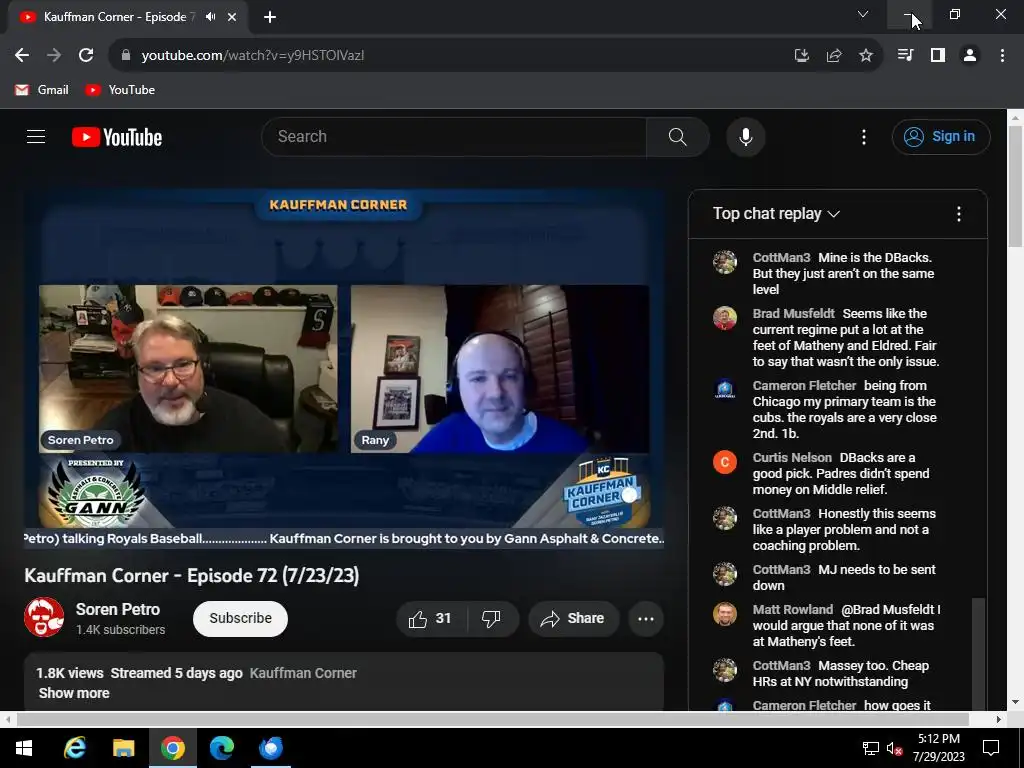Click Brad Musfeldt chat author name
Viewport: 1024px width, 768px height.
(793, 313)
